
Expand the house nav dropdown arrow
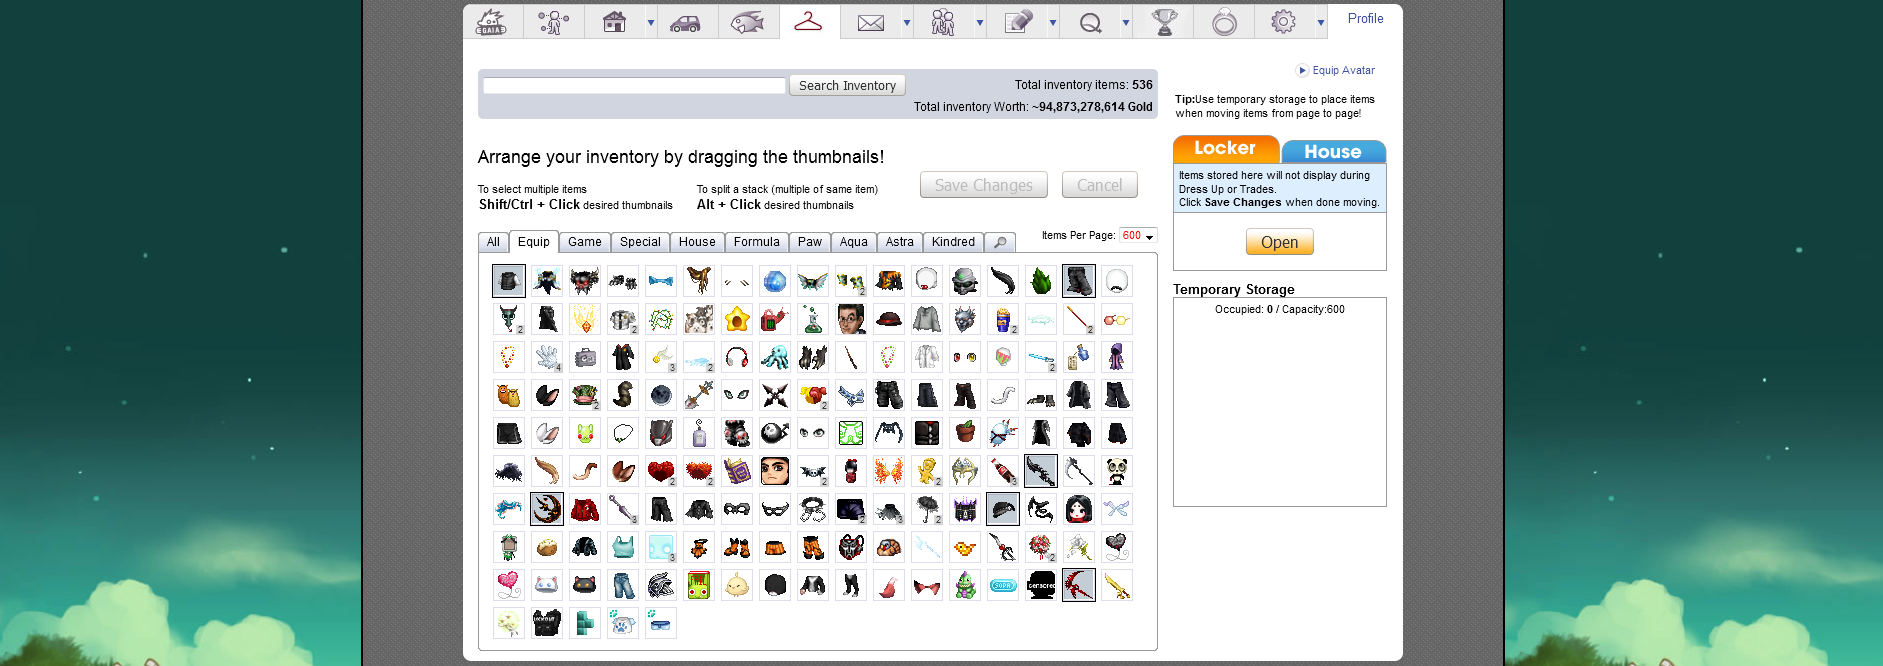point(650,22)
